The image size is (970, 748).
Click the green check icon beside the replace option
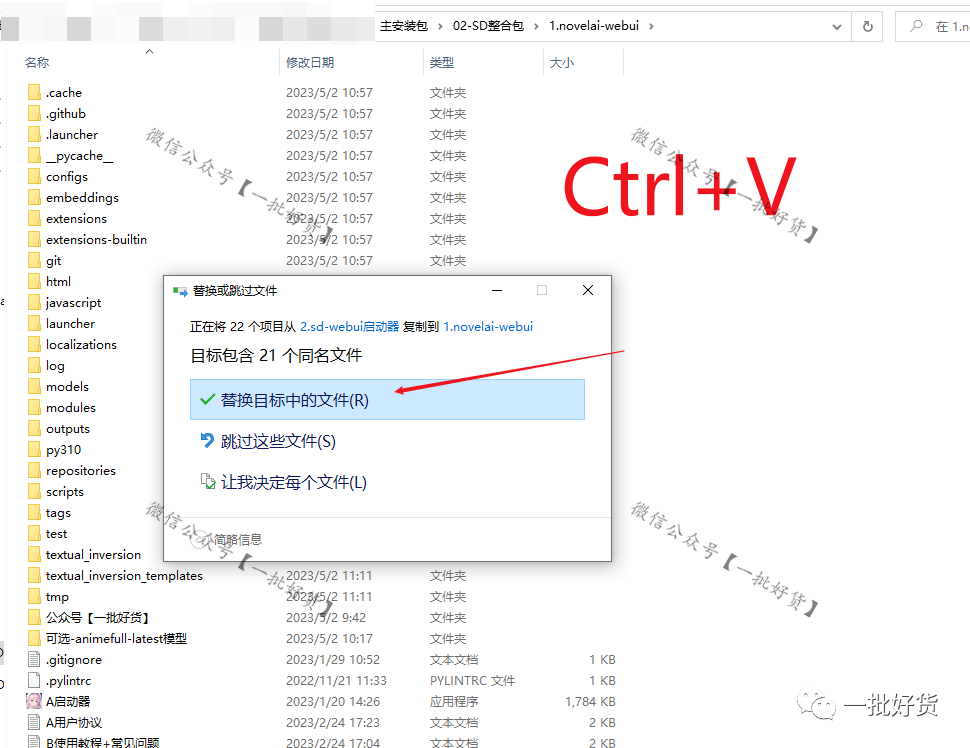click(207, 399)
